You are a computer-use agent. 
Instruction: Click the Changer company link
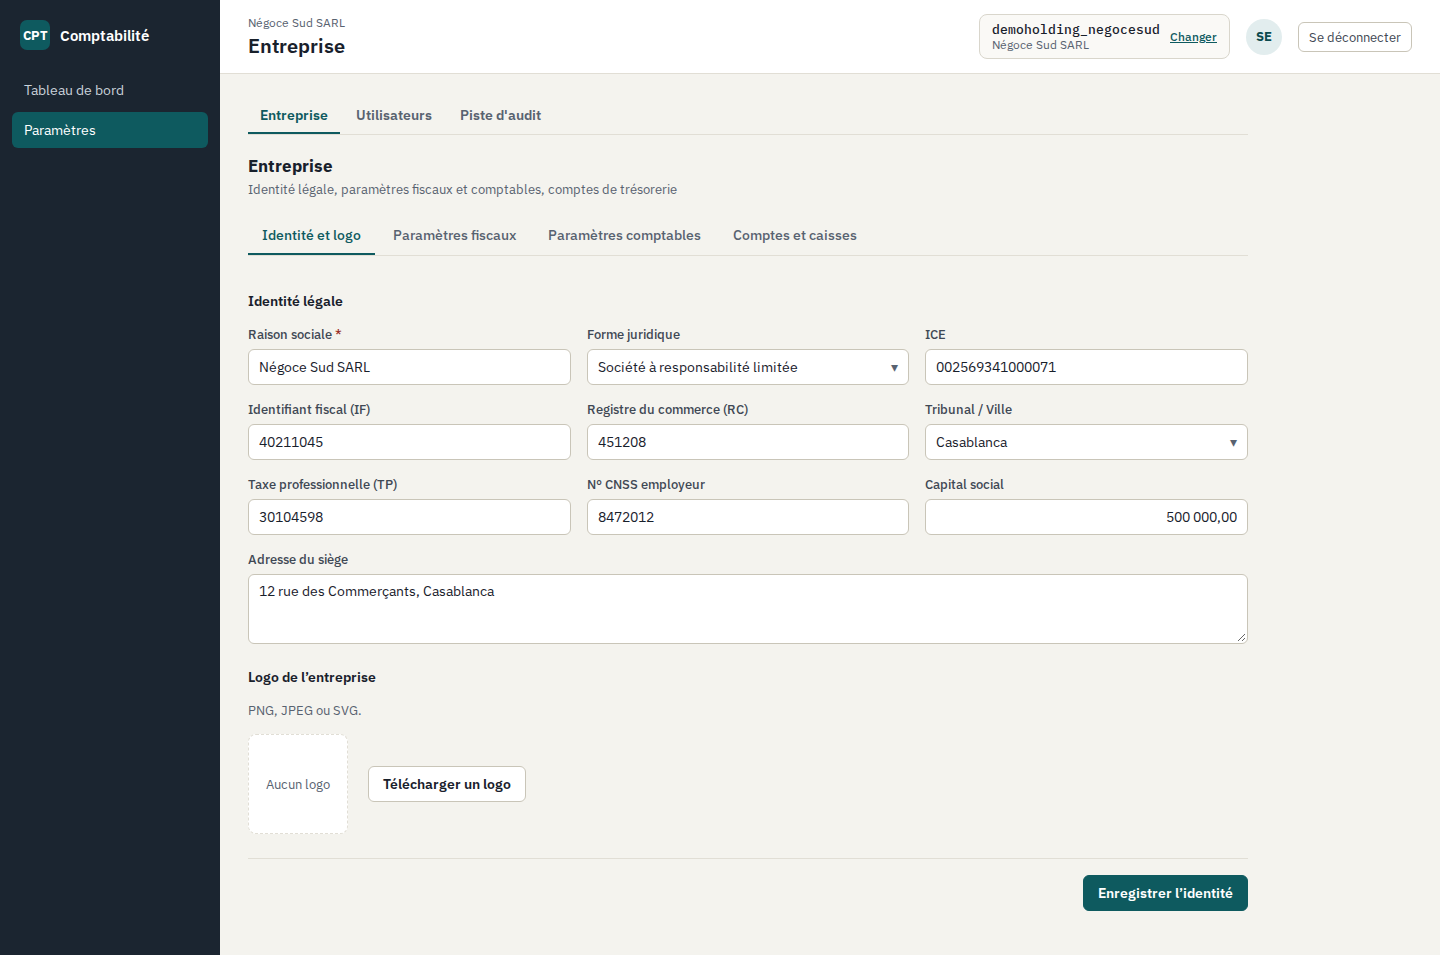[x=1193, y=37]
